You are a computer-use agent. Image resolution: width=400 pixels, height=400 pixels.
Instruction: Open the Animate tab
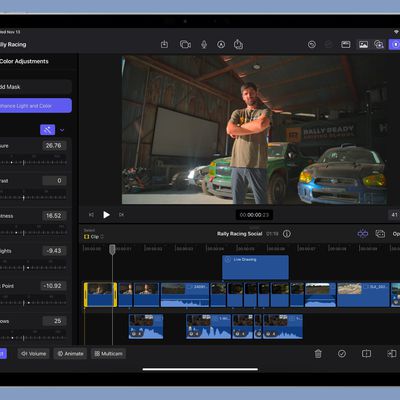point(70,354)
